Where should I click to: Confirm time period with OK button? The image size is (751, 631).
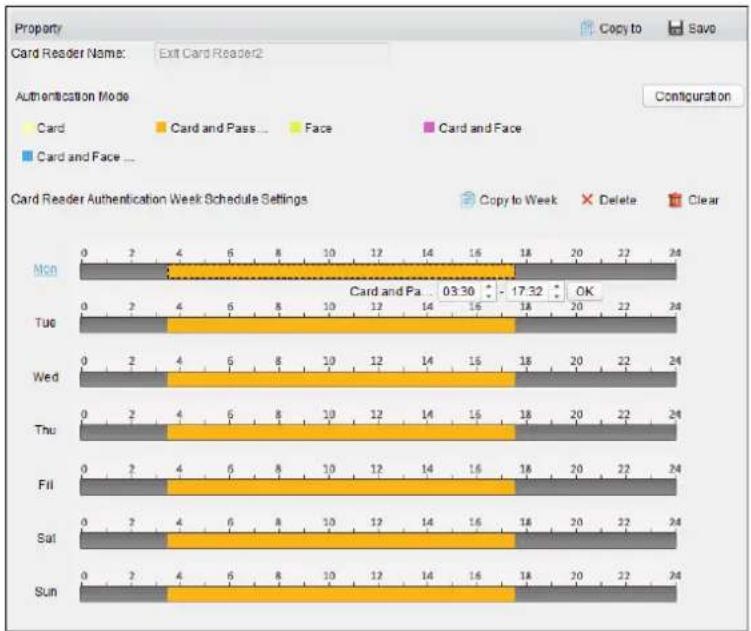tap(584, 291)
